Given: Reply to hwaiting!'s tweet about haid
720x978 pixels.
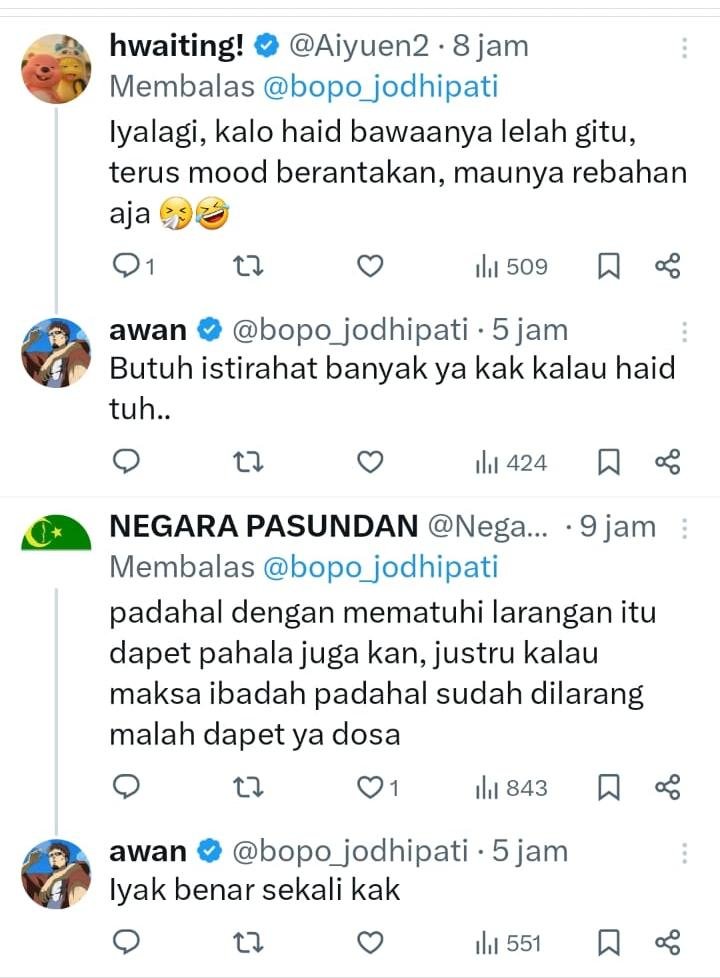Looking at the screenshot, I should pos(125,267).
